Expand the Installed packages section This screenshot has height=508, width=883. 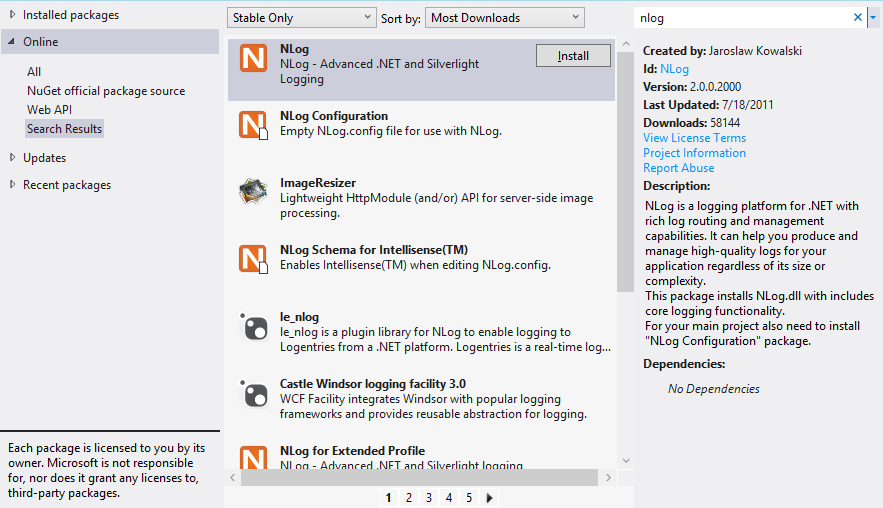[x=12, y=15]
